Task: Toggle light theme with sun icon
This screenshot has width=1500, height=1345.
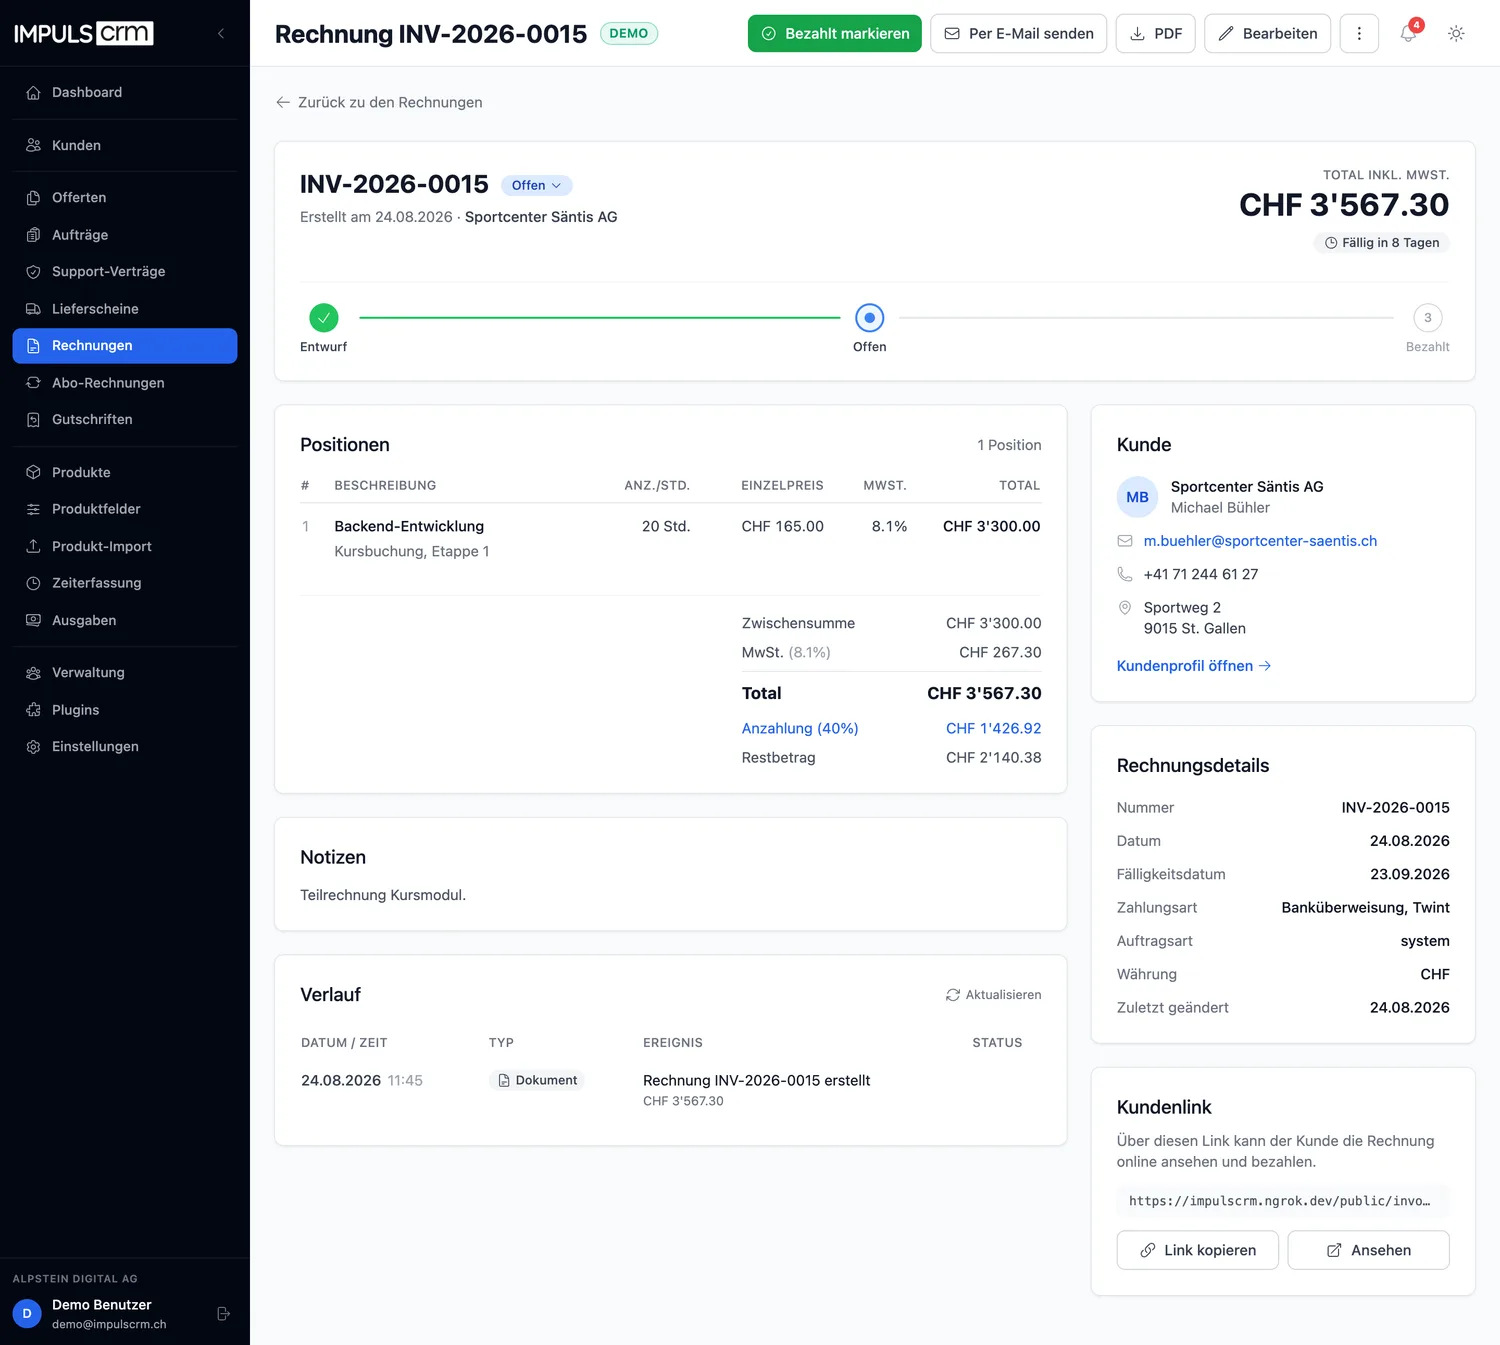Action: tap(1456, 33)
